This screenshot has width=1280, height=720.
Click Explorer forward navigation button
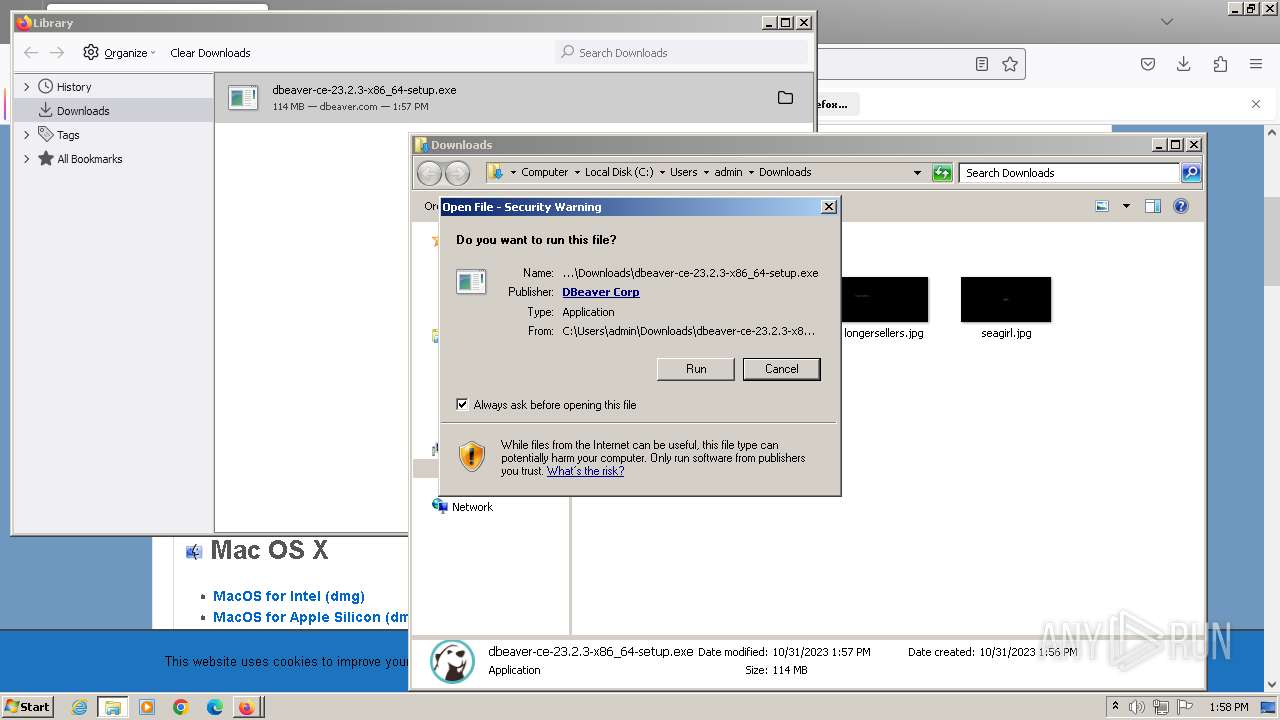click(x=457, y=173)
